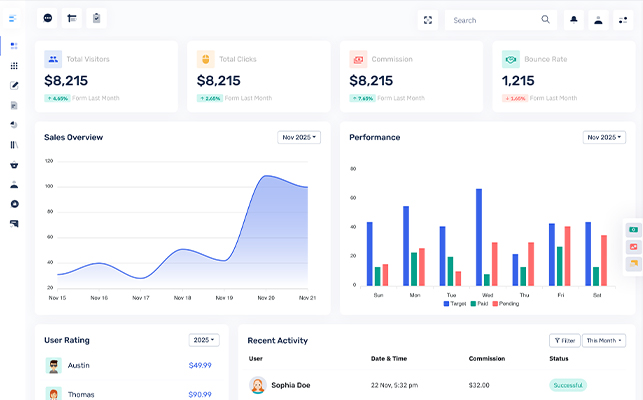Open the user profile icon in header
Screen dimensions: 643x400
point(598,19)
